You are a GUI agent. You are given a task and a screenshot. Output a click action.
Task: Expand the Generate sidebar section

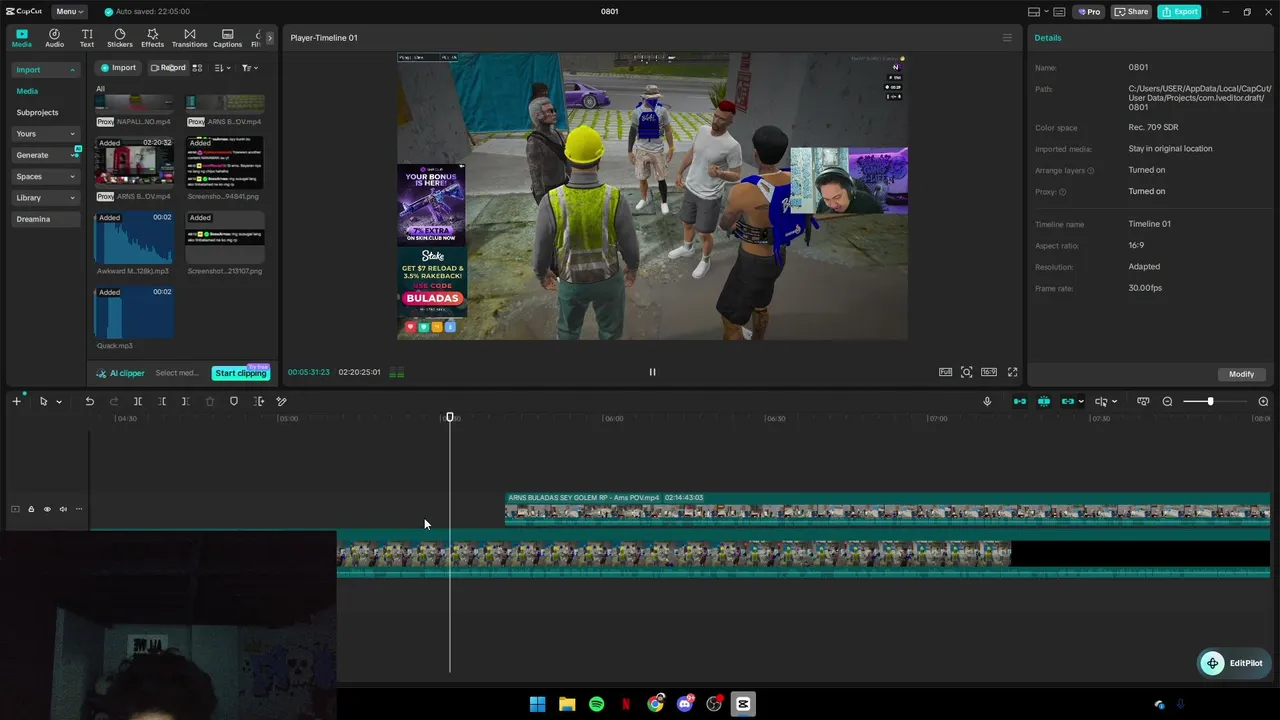45,155
